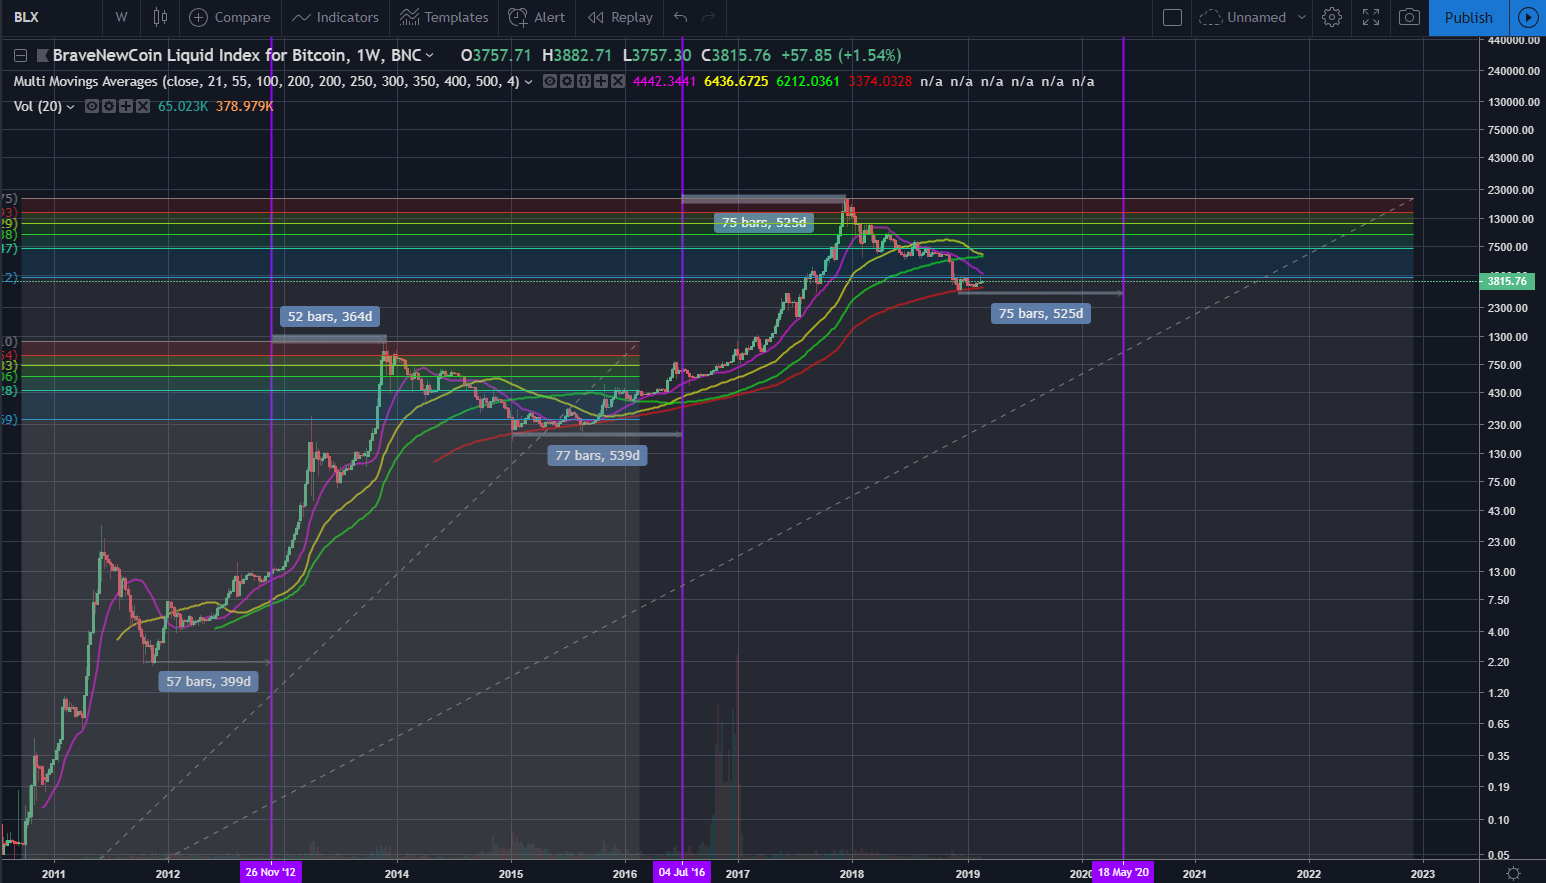Expand the BraveNewCoin symbol title dropdown
The width and height of the screenshot is (1546, 883).
430,55
